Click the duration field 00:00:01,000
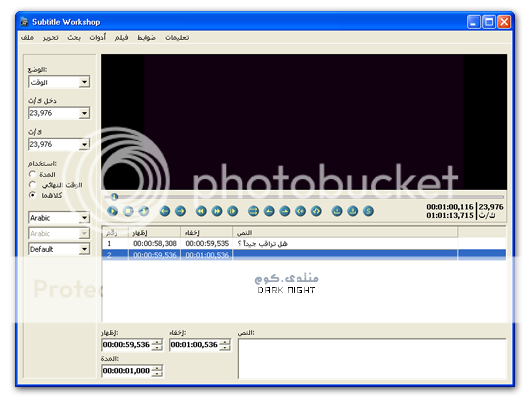The image size is (530, 399). [126, 371]
